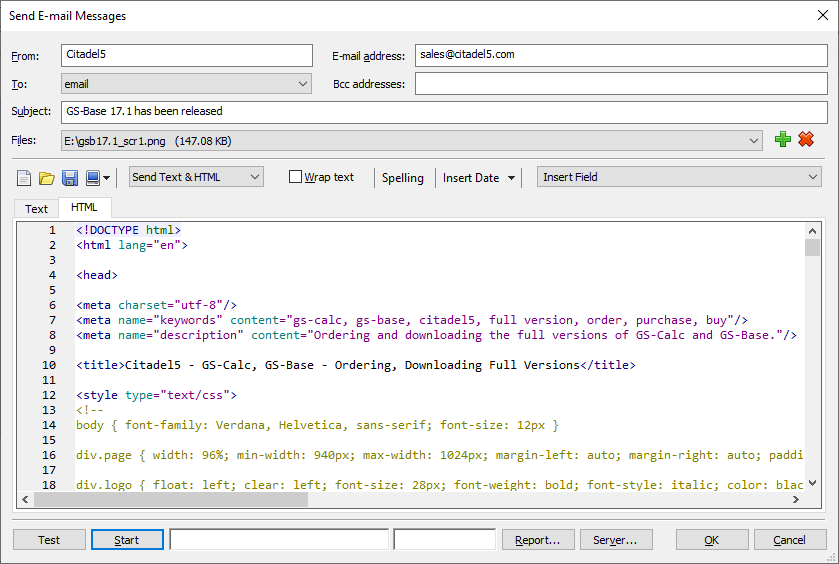839x564 pixels.
Task: Open the To field dropdown showing email
Action: pyautogui.click(x=186, y=84)
